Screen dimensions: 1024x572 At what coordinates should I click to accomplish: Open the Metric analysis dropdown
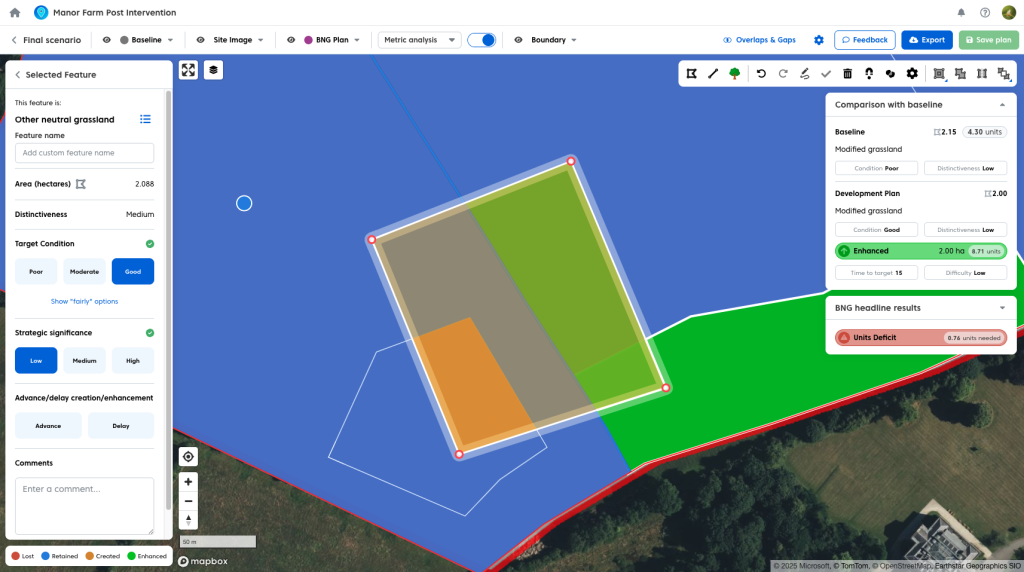(419, 40)
